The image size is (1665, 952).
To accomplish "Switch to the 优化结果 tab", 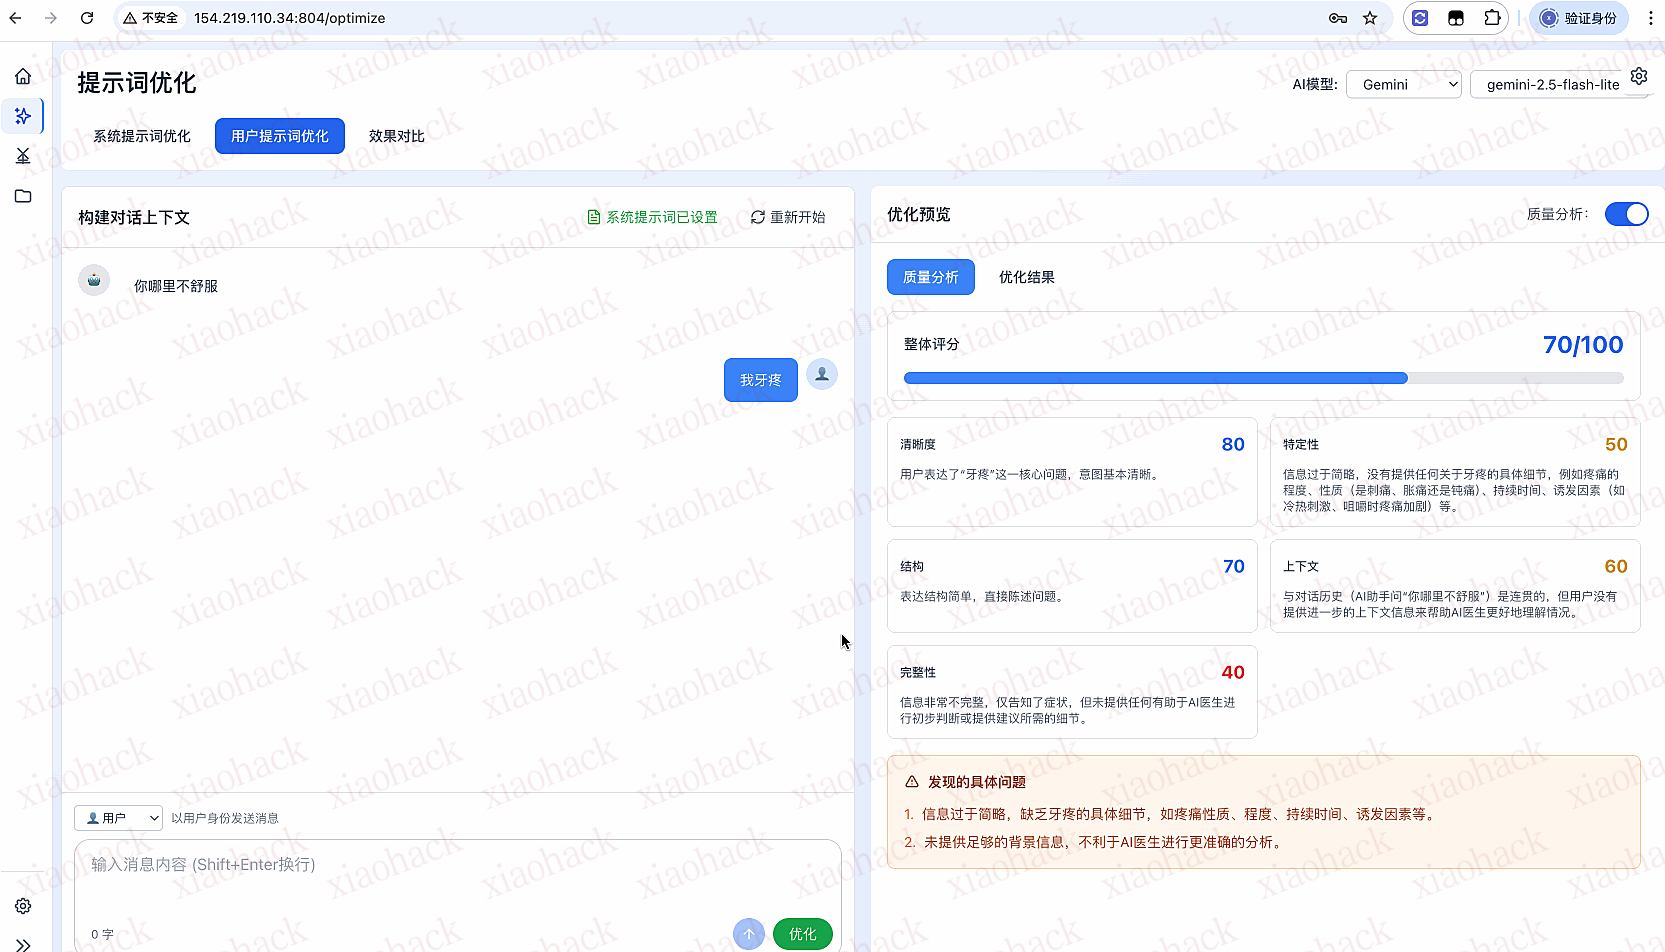I will 1026,277.
